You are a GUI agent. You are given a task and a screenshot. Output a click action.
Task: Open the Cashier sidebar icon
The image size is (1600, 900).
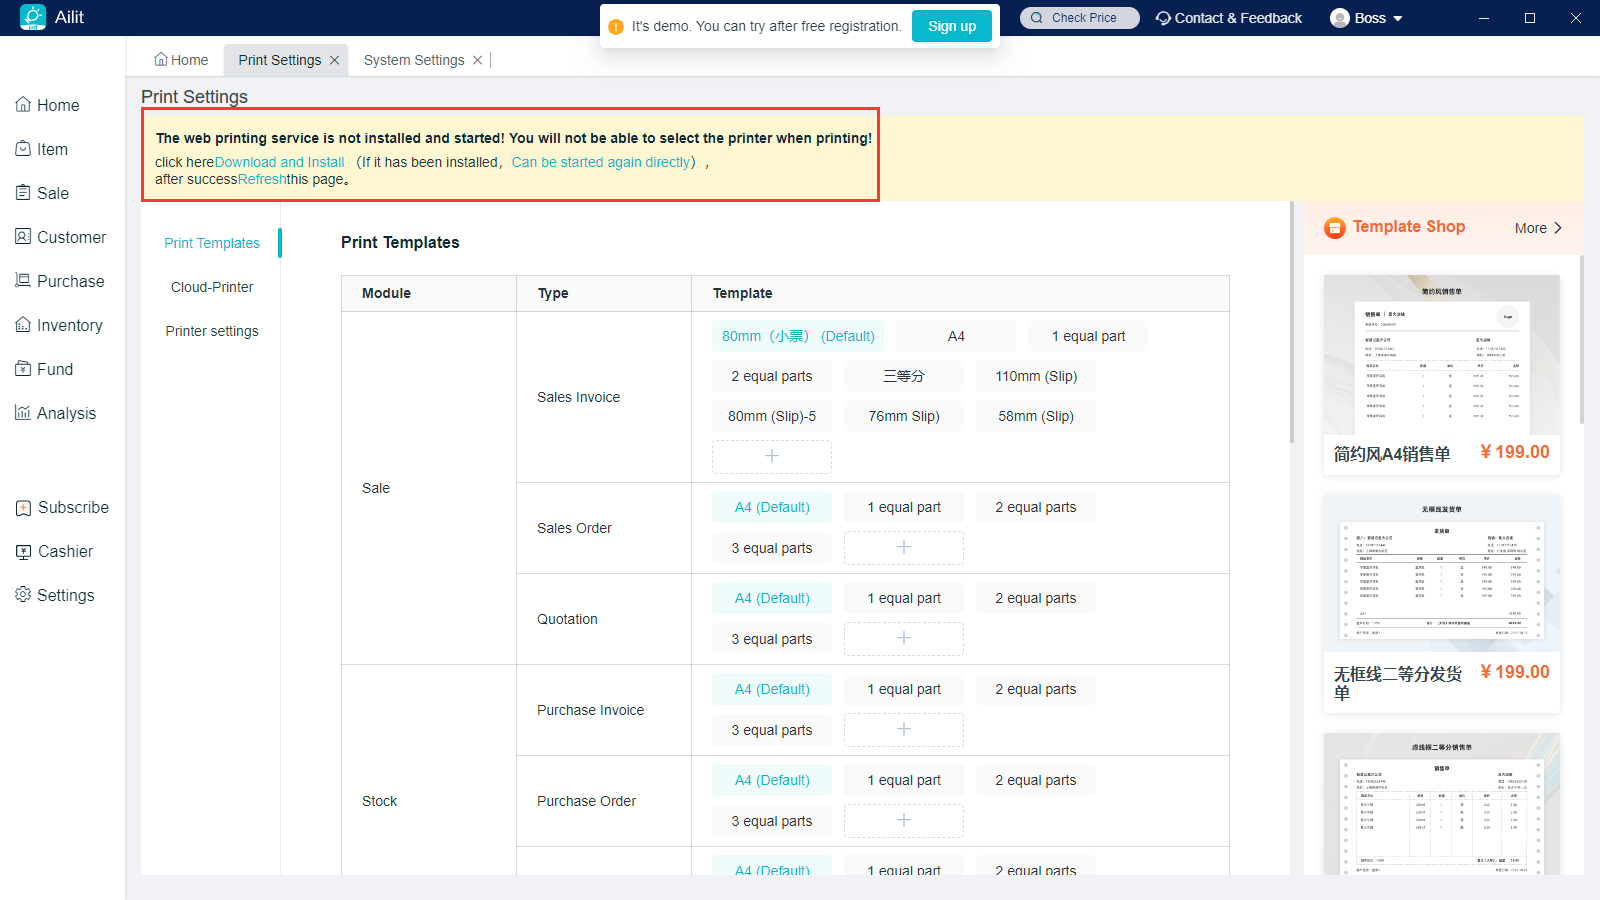23,551
